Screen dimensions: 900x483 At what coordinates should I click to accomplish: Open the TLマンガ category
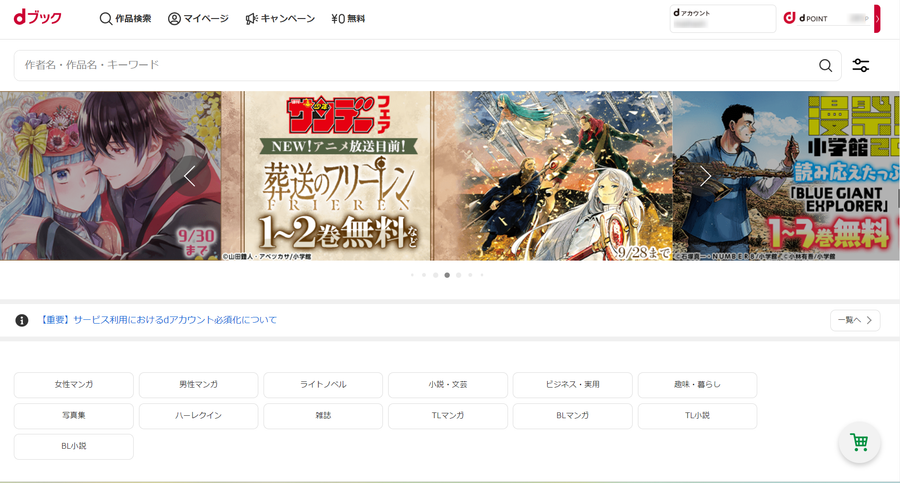(x=448, y=416)
